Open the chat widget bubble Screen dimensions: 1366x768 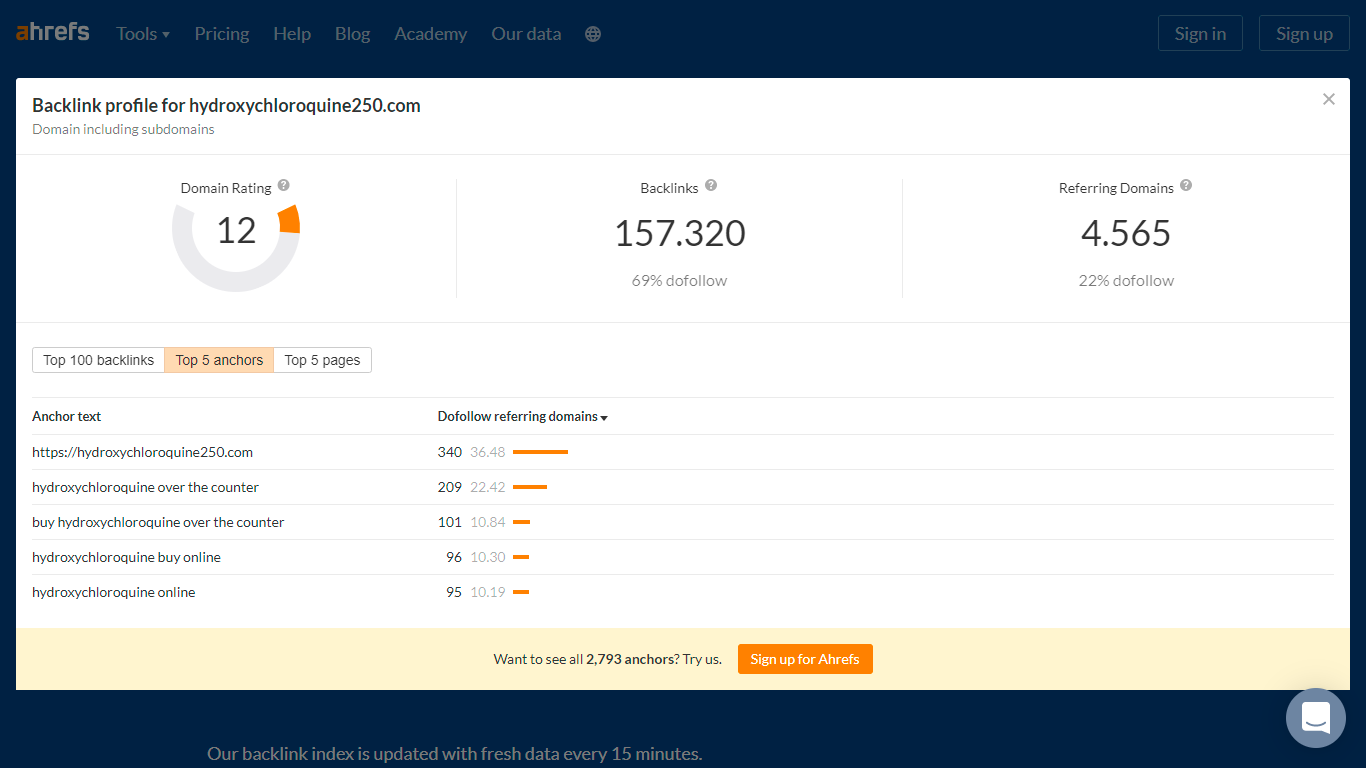pyautogui.click(x=1316, y=718)
